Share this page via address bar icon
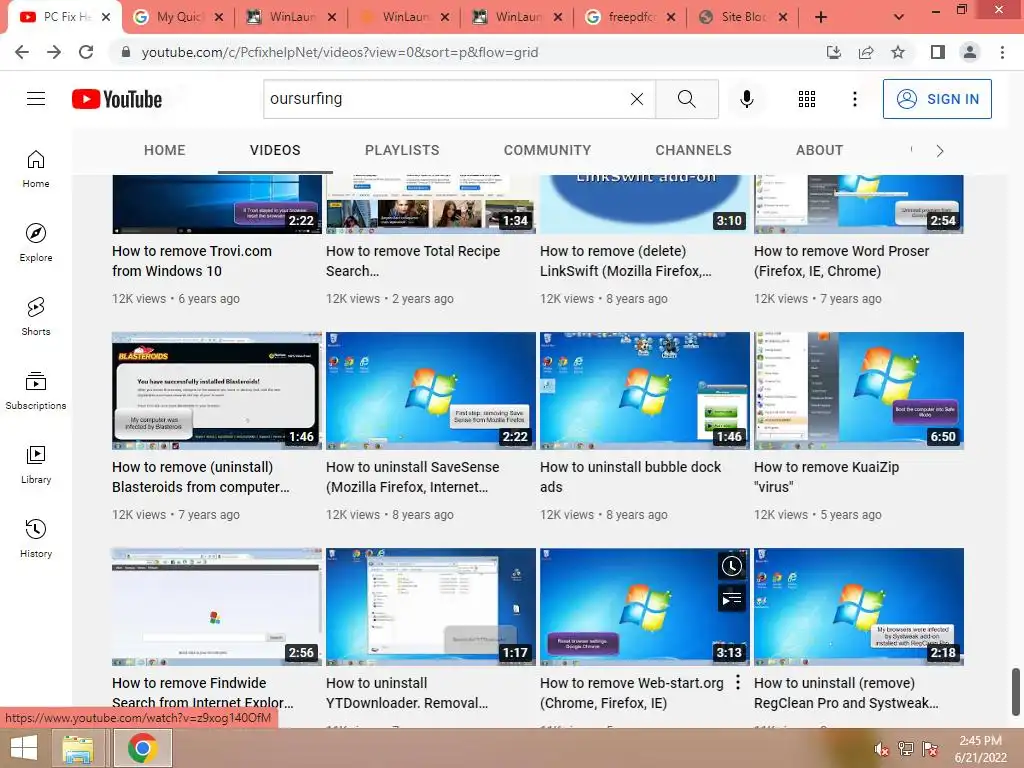 click(866, 52)
